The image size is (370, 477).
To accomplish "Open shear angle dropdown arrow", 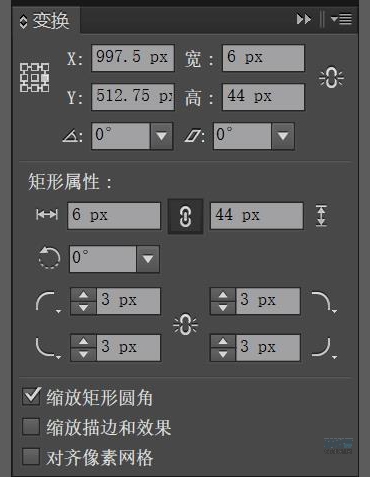I will pos(283,136).
